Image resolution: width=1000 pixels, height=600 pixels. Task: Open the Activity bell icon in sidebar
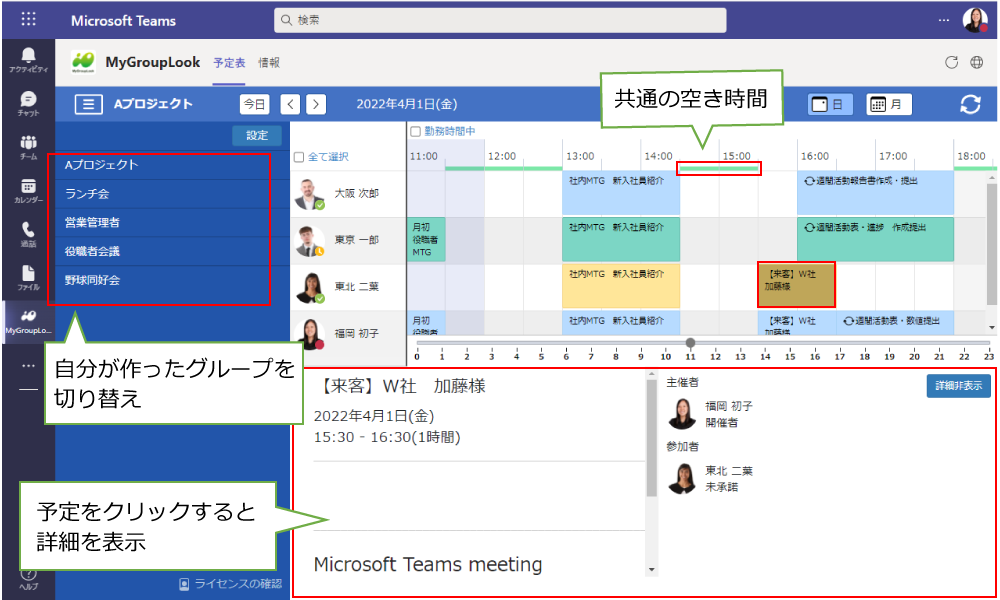(27, 58)
